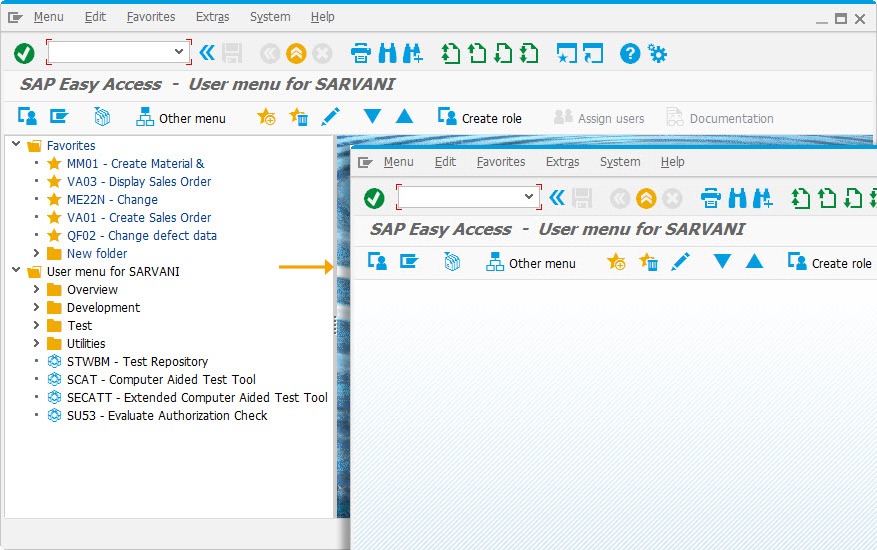Click Move Favorites Up triangle in the back window
This screenshot has height=550, width=877.
[404, 116]
